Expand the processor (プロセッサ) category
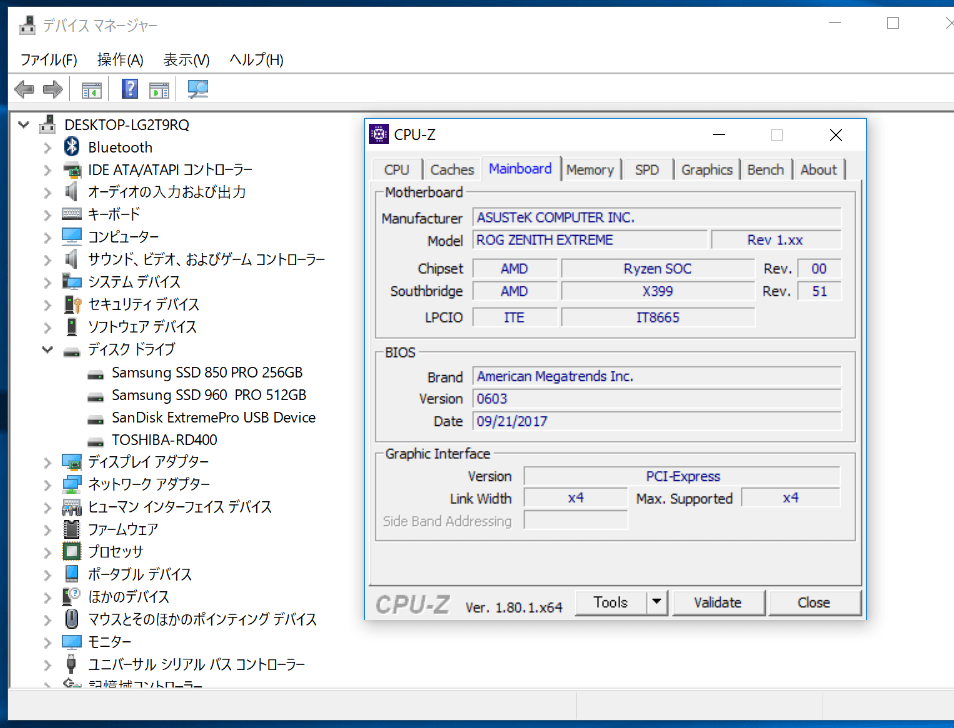Screen dimensions: 954x728 point(47,552)
